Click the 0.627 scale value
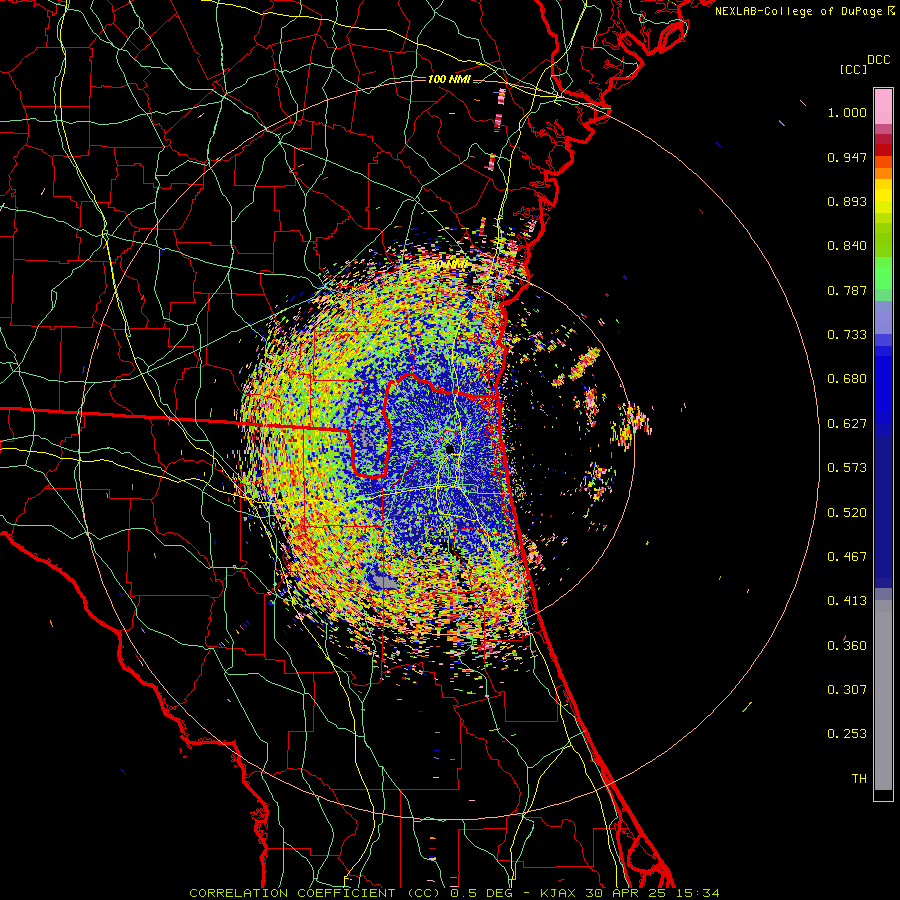 [x=847, y=424]
